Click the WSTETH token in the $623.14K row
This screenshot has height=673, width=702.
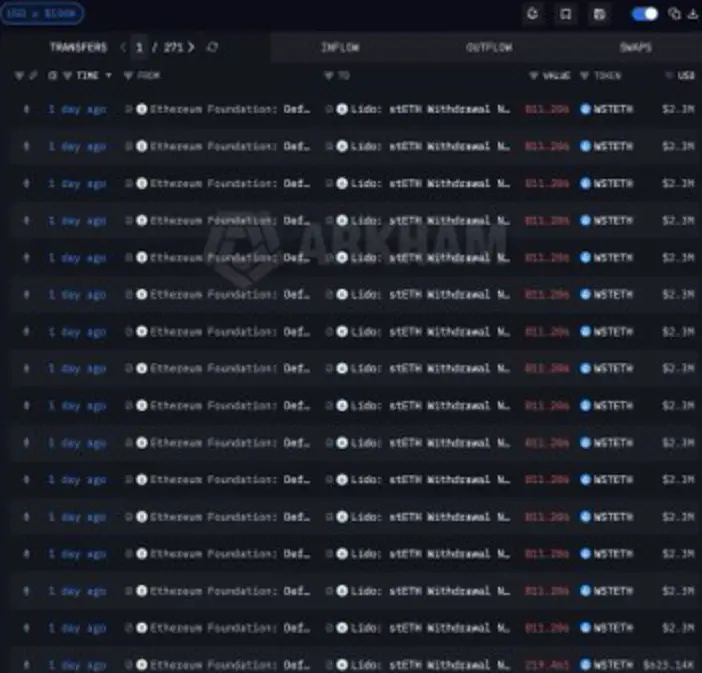606,664
